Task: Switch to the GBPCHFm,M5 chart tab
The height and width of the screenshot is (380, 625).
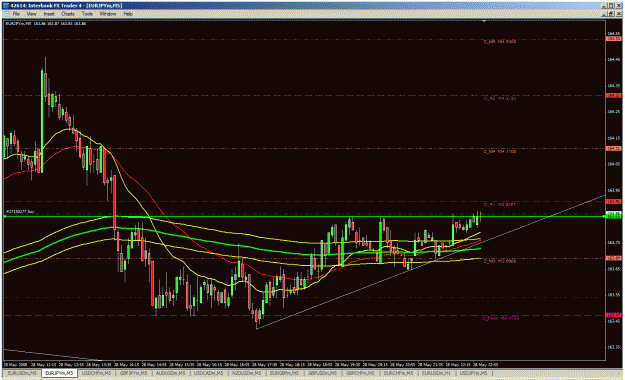Action: tap(360, 373)
